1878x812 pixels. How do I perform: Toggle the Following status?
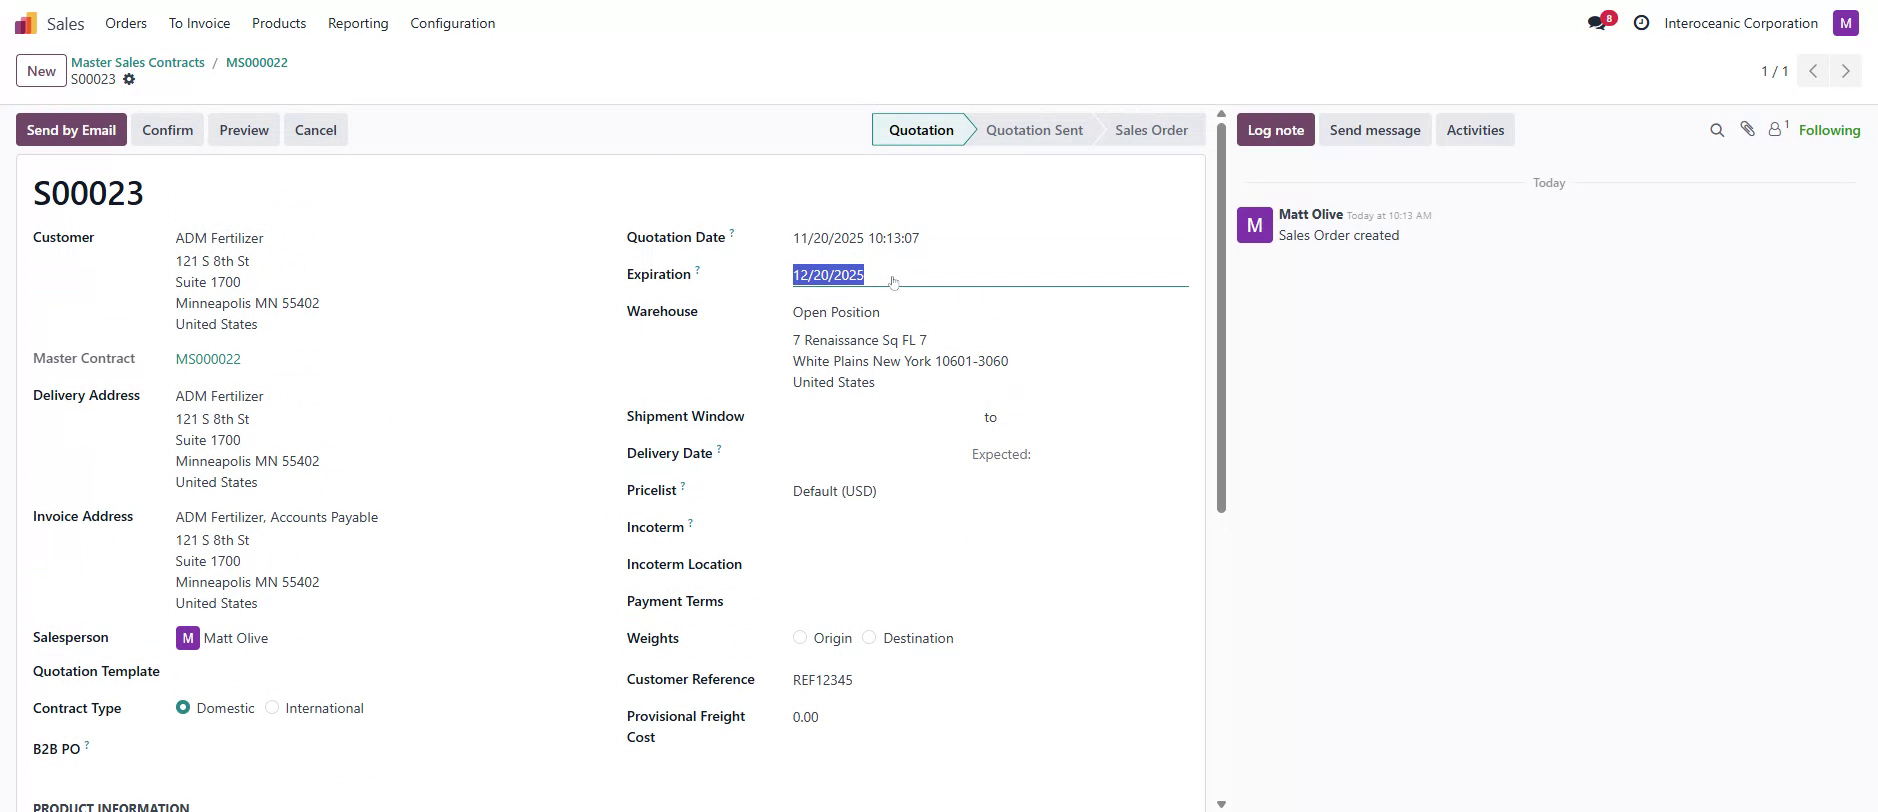coord(1829,130)
